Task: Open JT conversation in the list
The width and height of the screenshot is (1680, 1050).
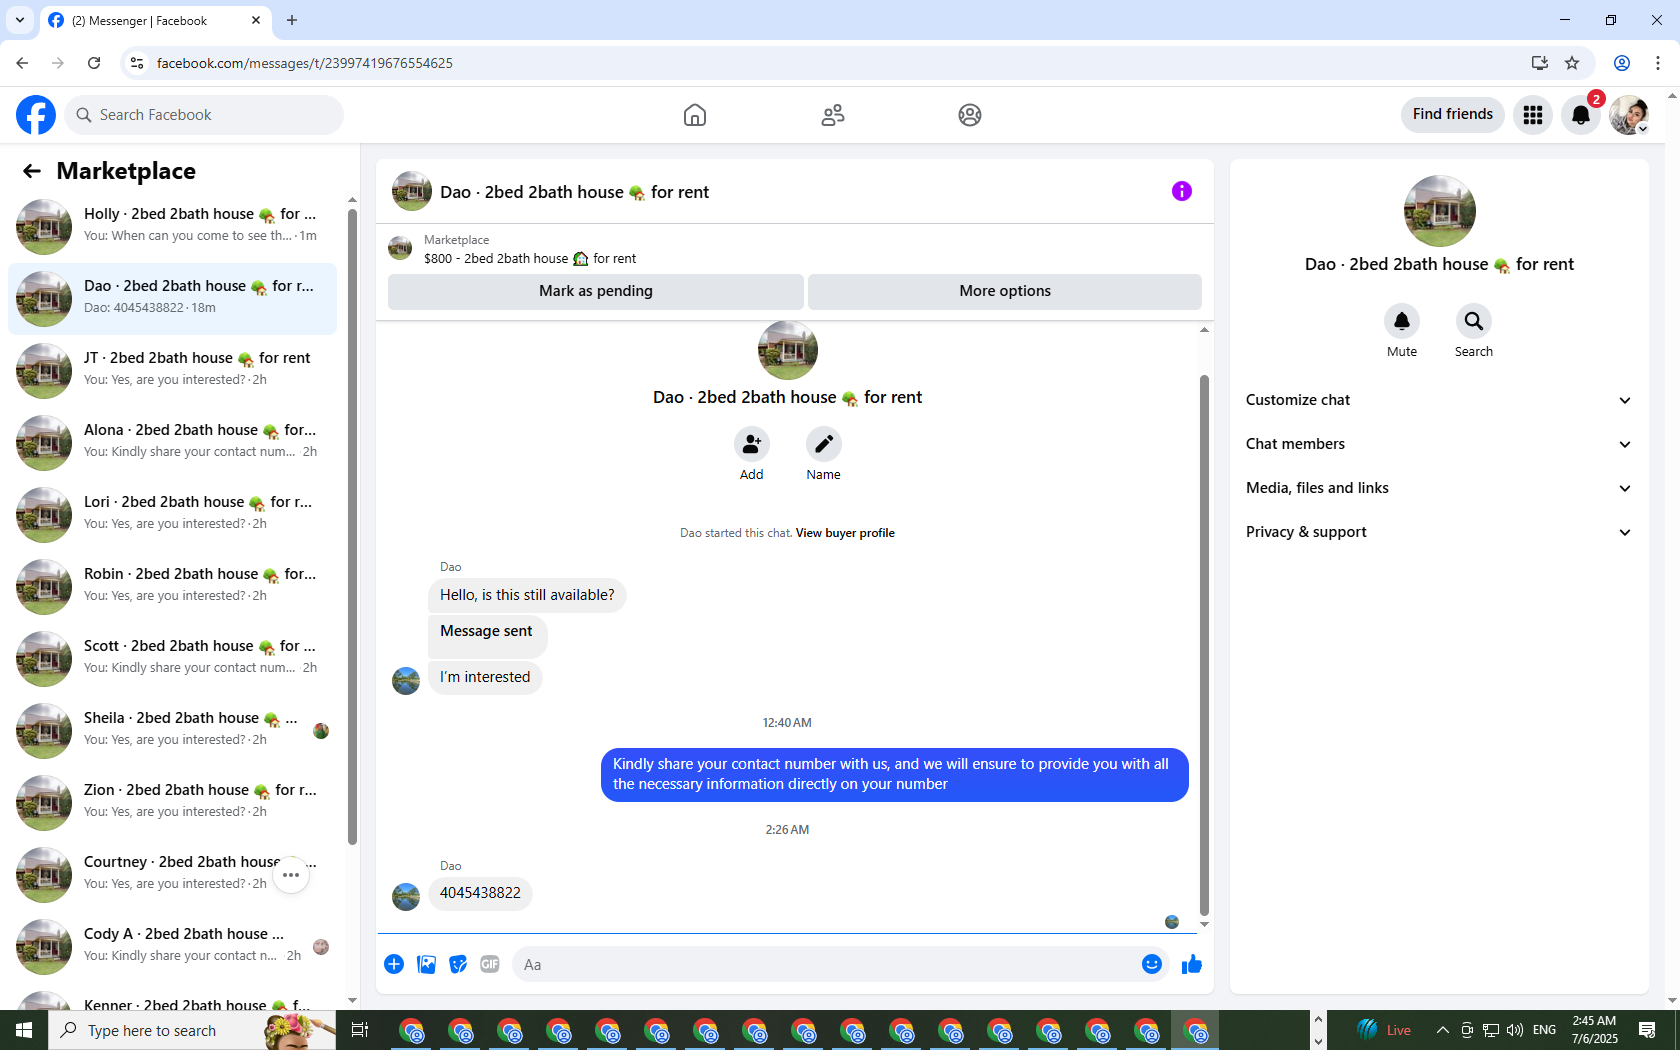Action: pos(173,370)
